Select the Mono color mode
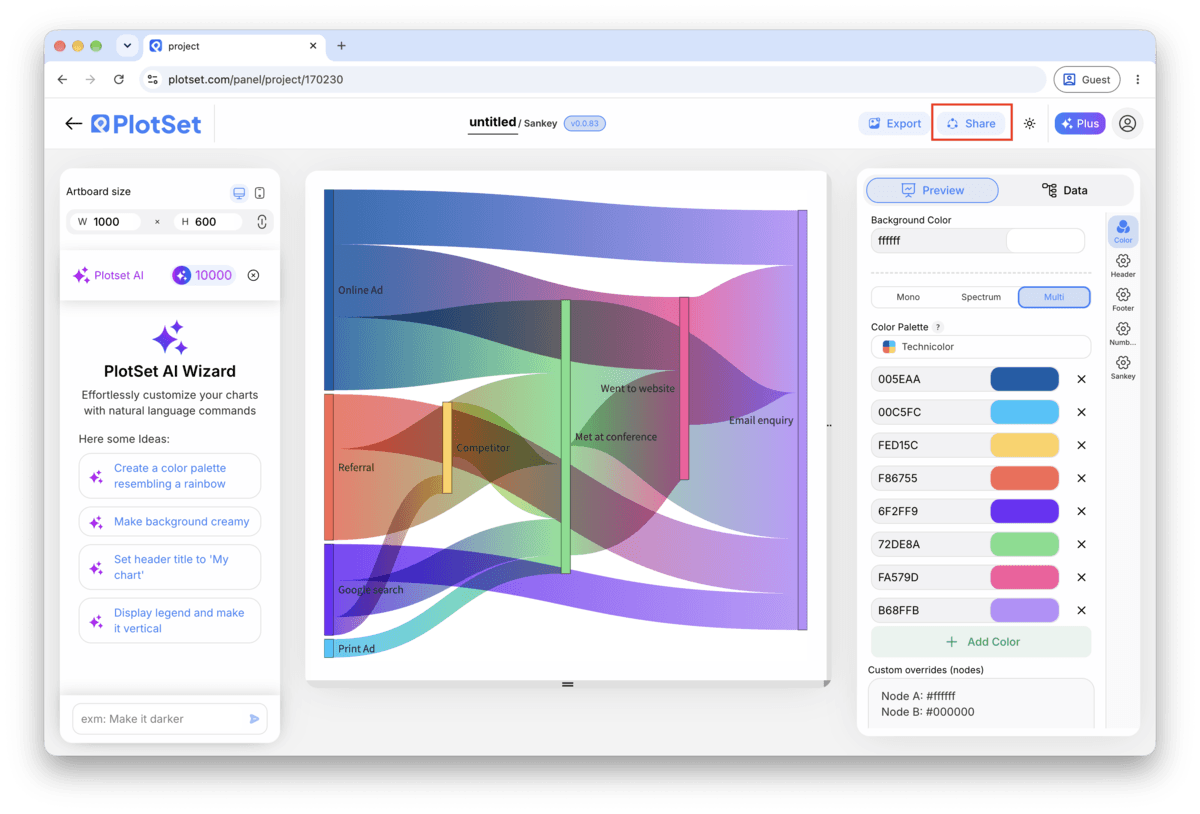Screen dimensions: 1200x814 [x=908, y=297]
